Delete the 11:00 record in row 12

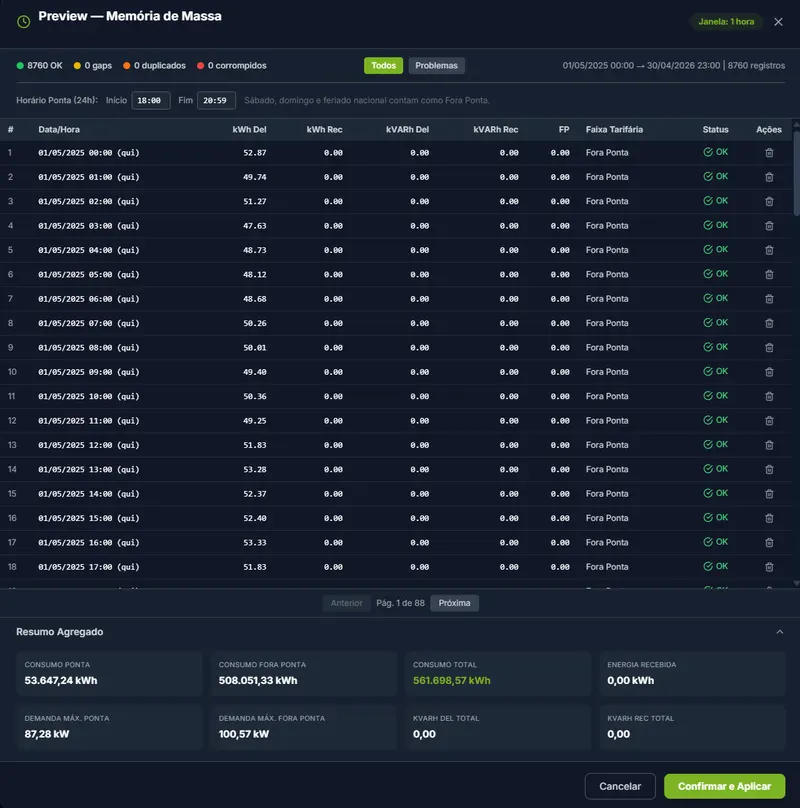pyautogui.click(x=769, y=421)
